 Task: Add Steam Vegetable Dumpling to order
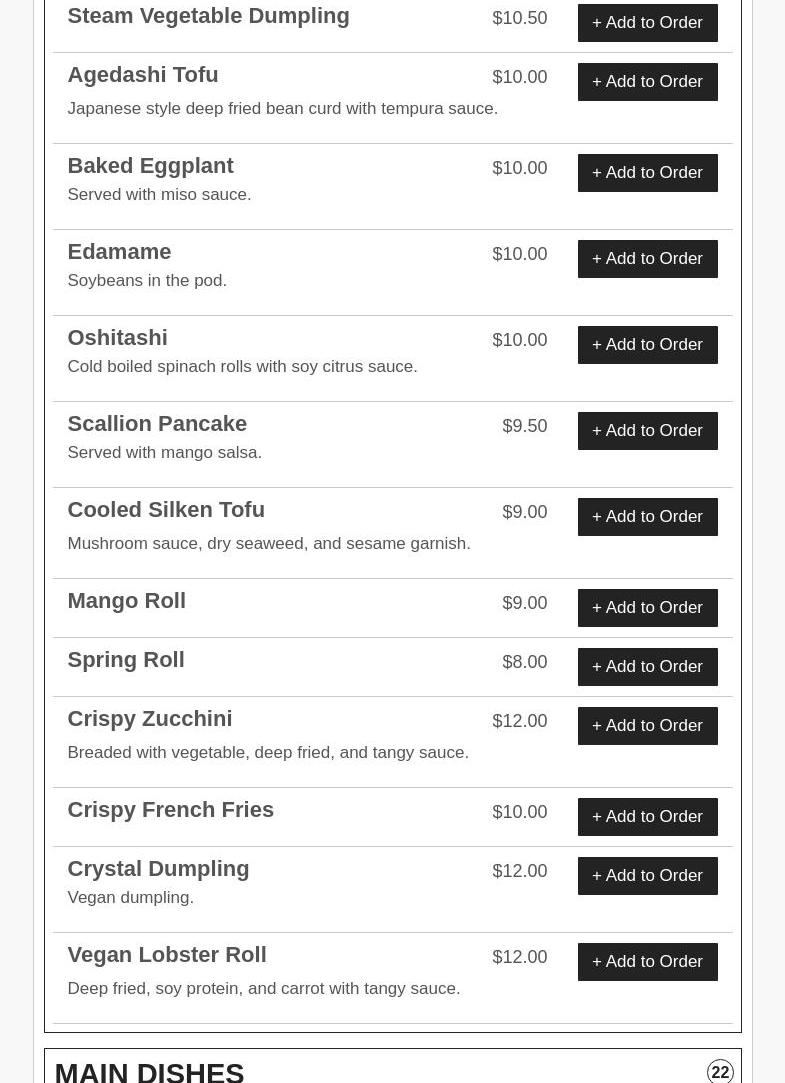[x=647, y=23]
